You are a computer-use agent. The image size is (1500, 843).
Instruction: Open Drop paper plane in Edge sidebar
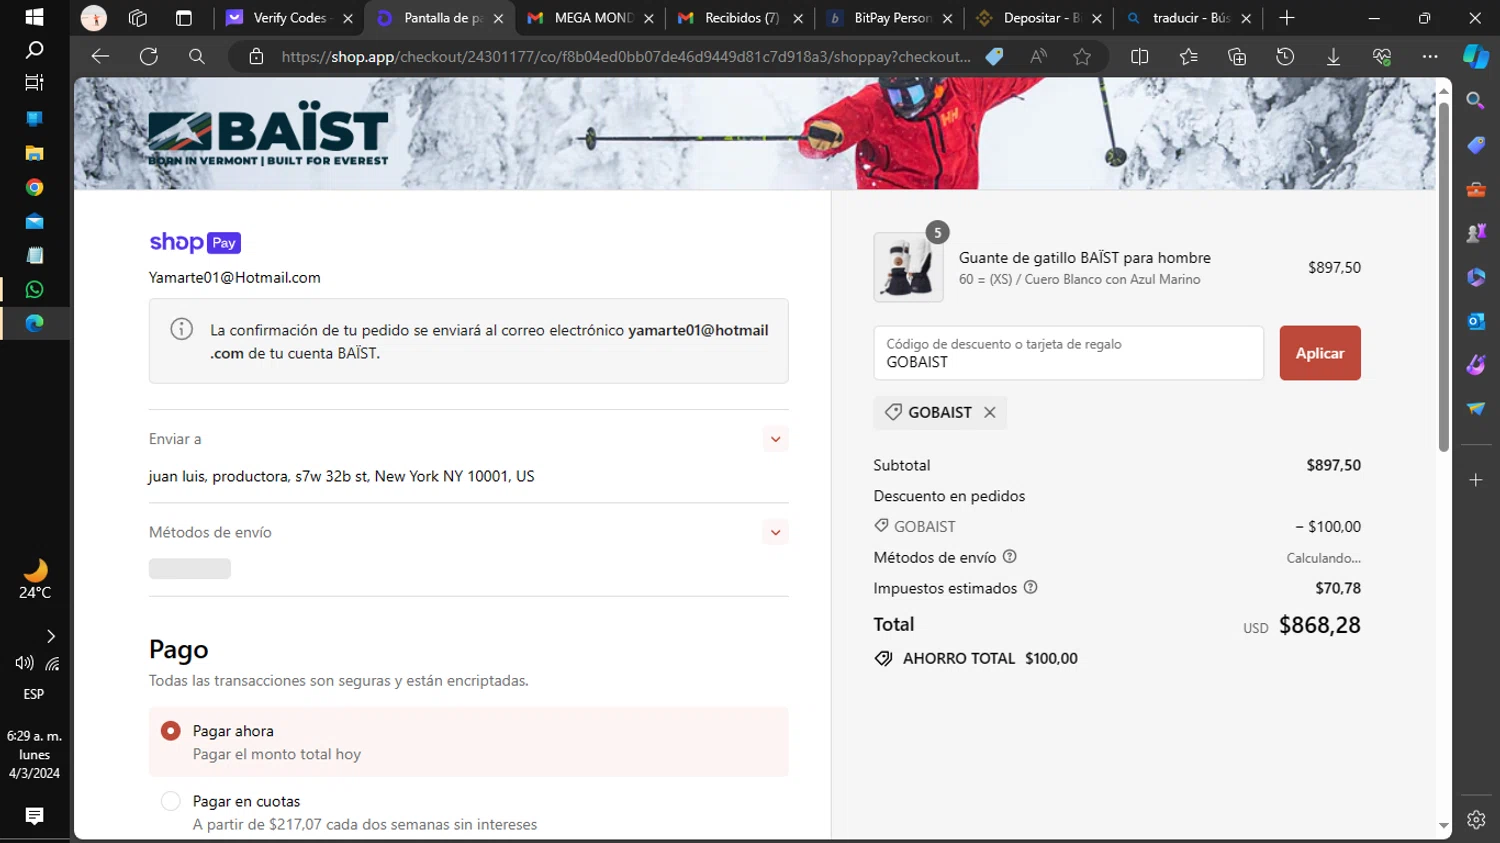(x=1476, y=408)
